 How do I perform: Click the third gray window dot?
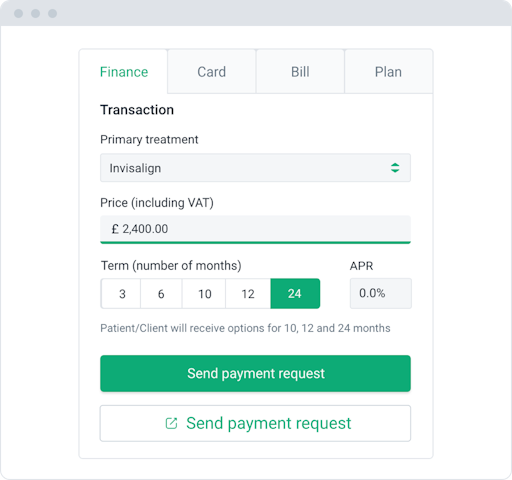[x=52, y=13]
